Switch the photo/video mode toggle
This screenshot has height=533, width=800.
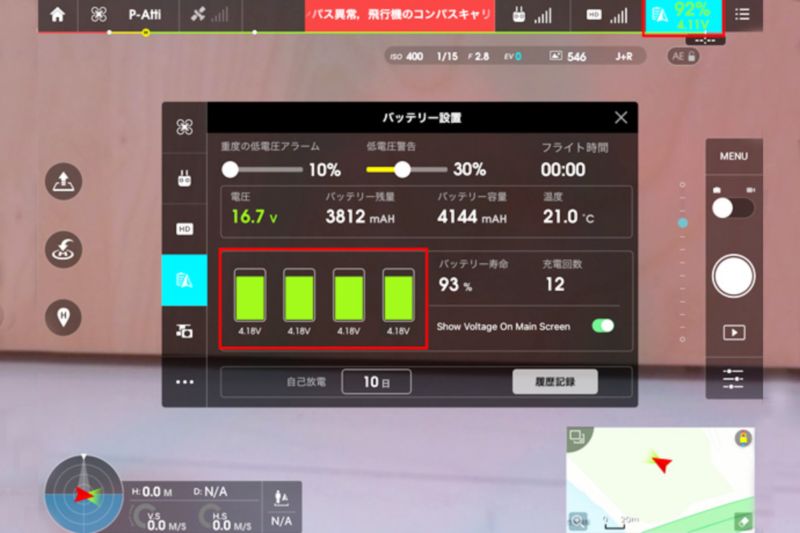tap(732, 207)
